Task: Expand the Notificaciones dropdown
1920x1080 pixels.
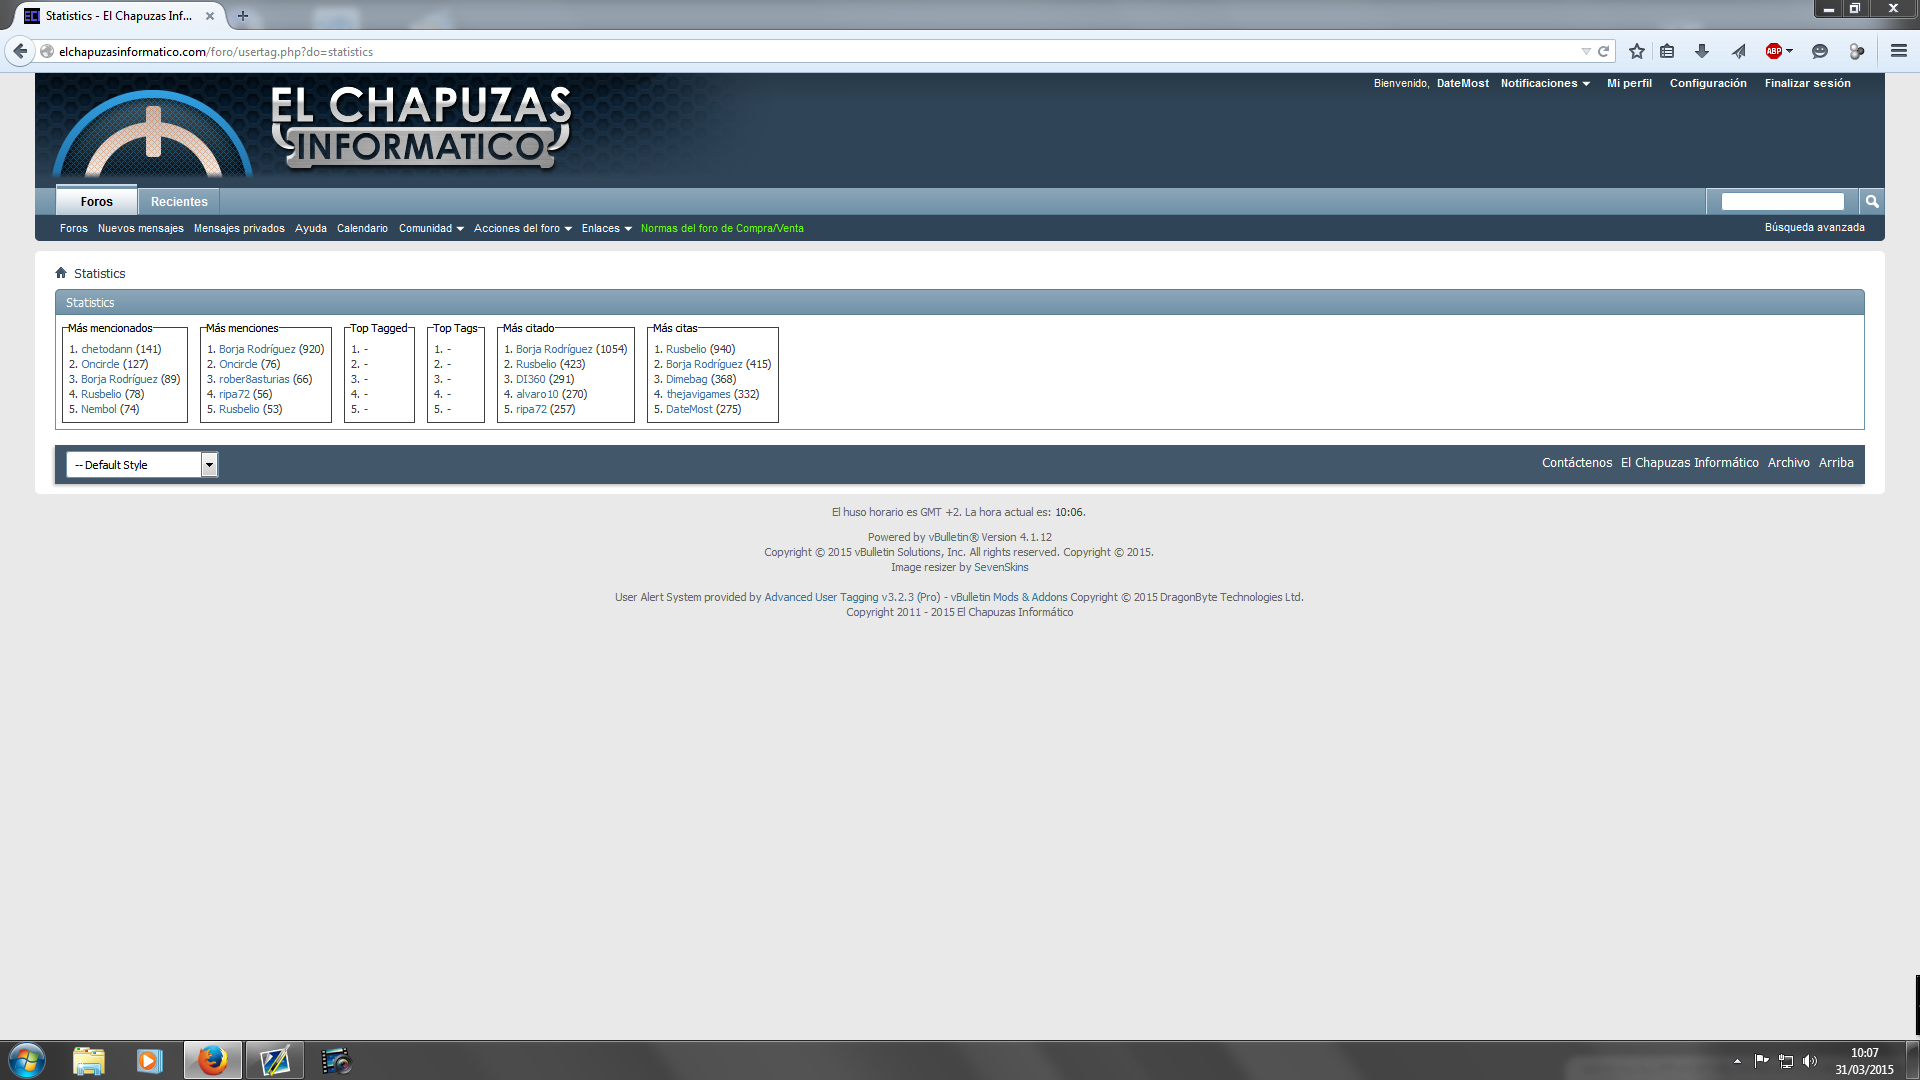Action: [x=1545, y=83]
